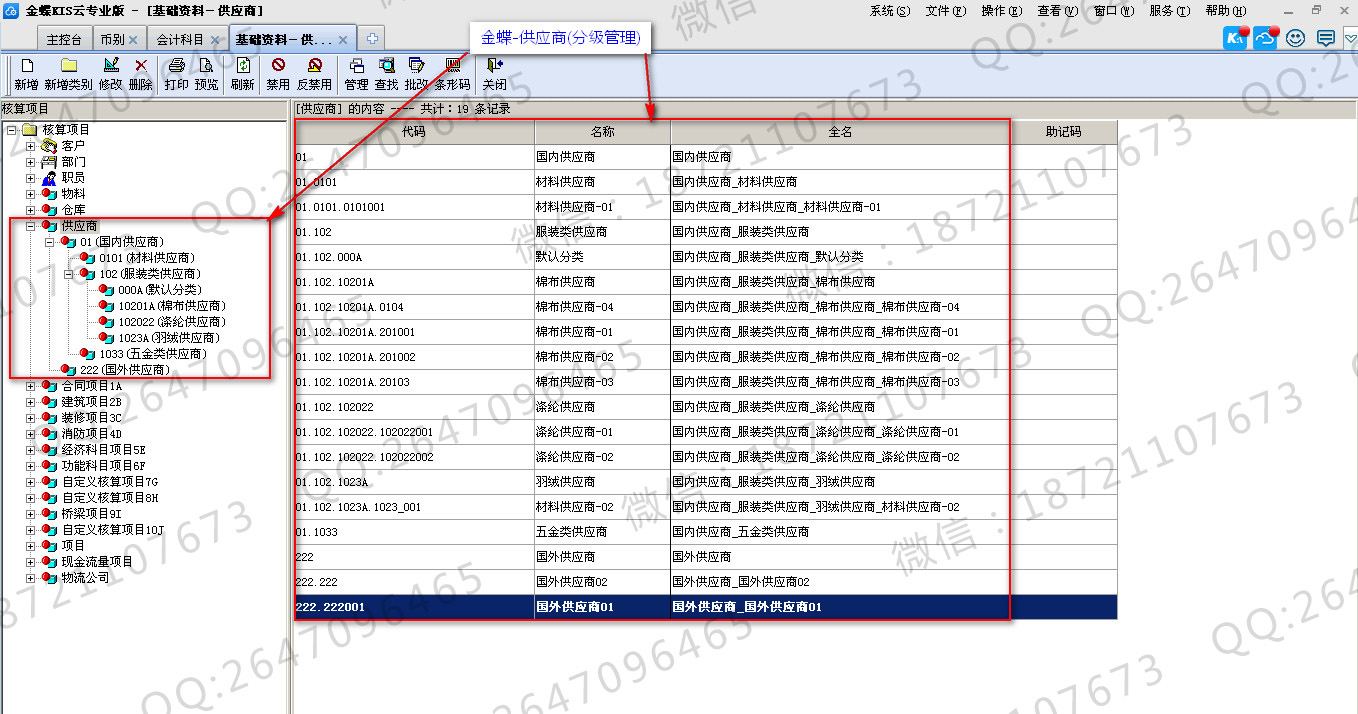Click the 查找 (Find) toolbar icon
The height and width of the screenshot is (714, 1358).
[x=386, y=67]
